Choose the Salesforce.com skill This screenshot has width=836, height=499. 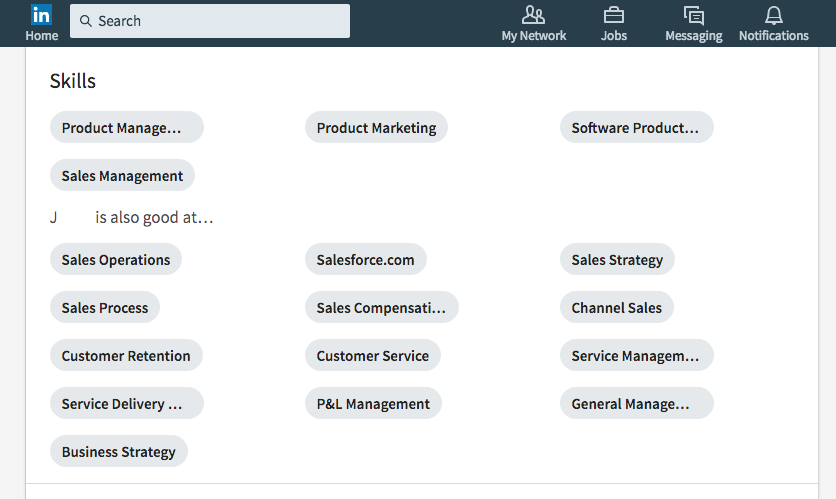[366, 259]
